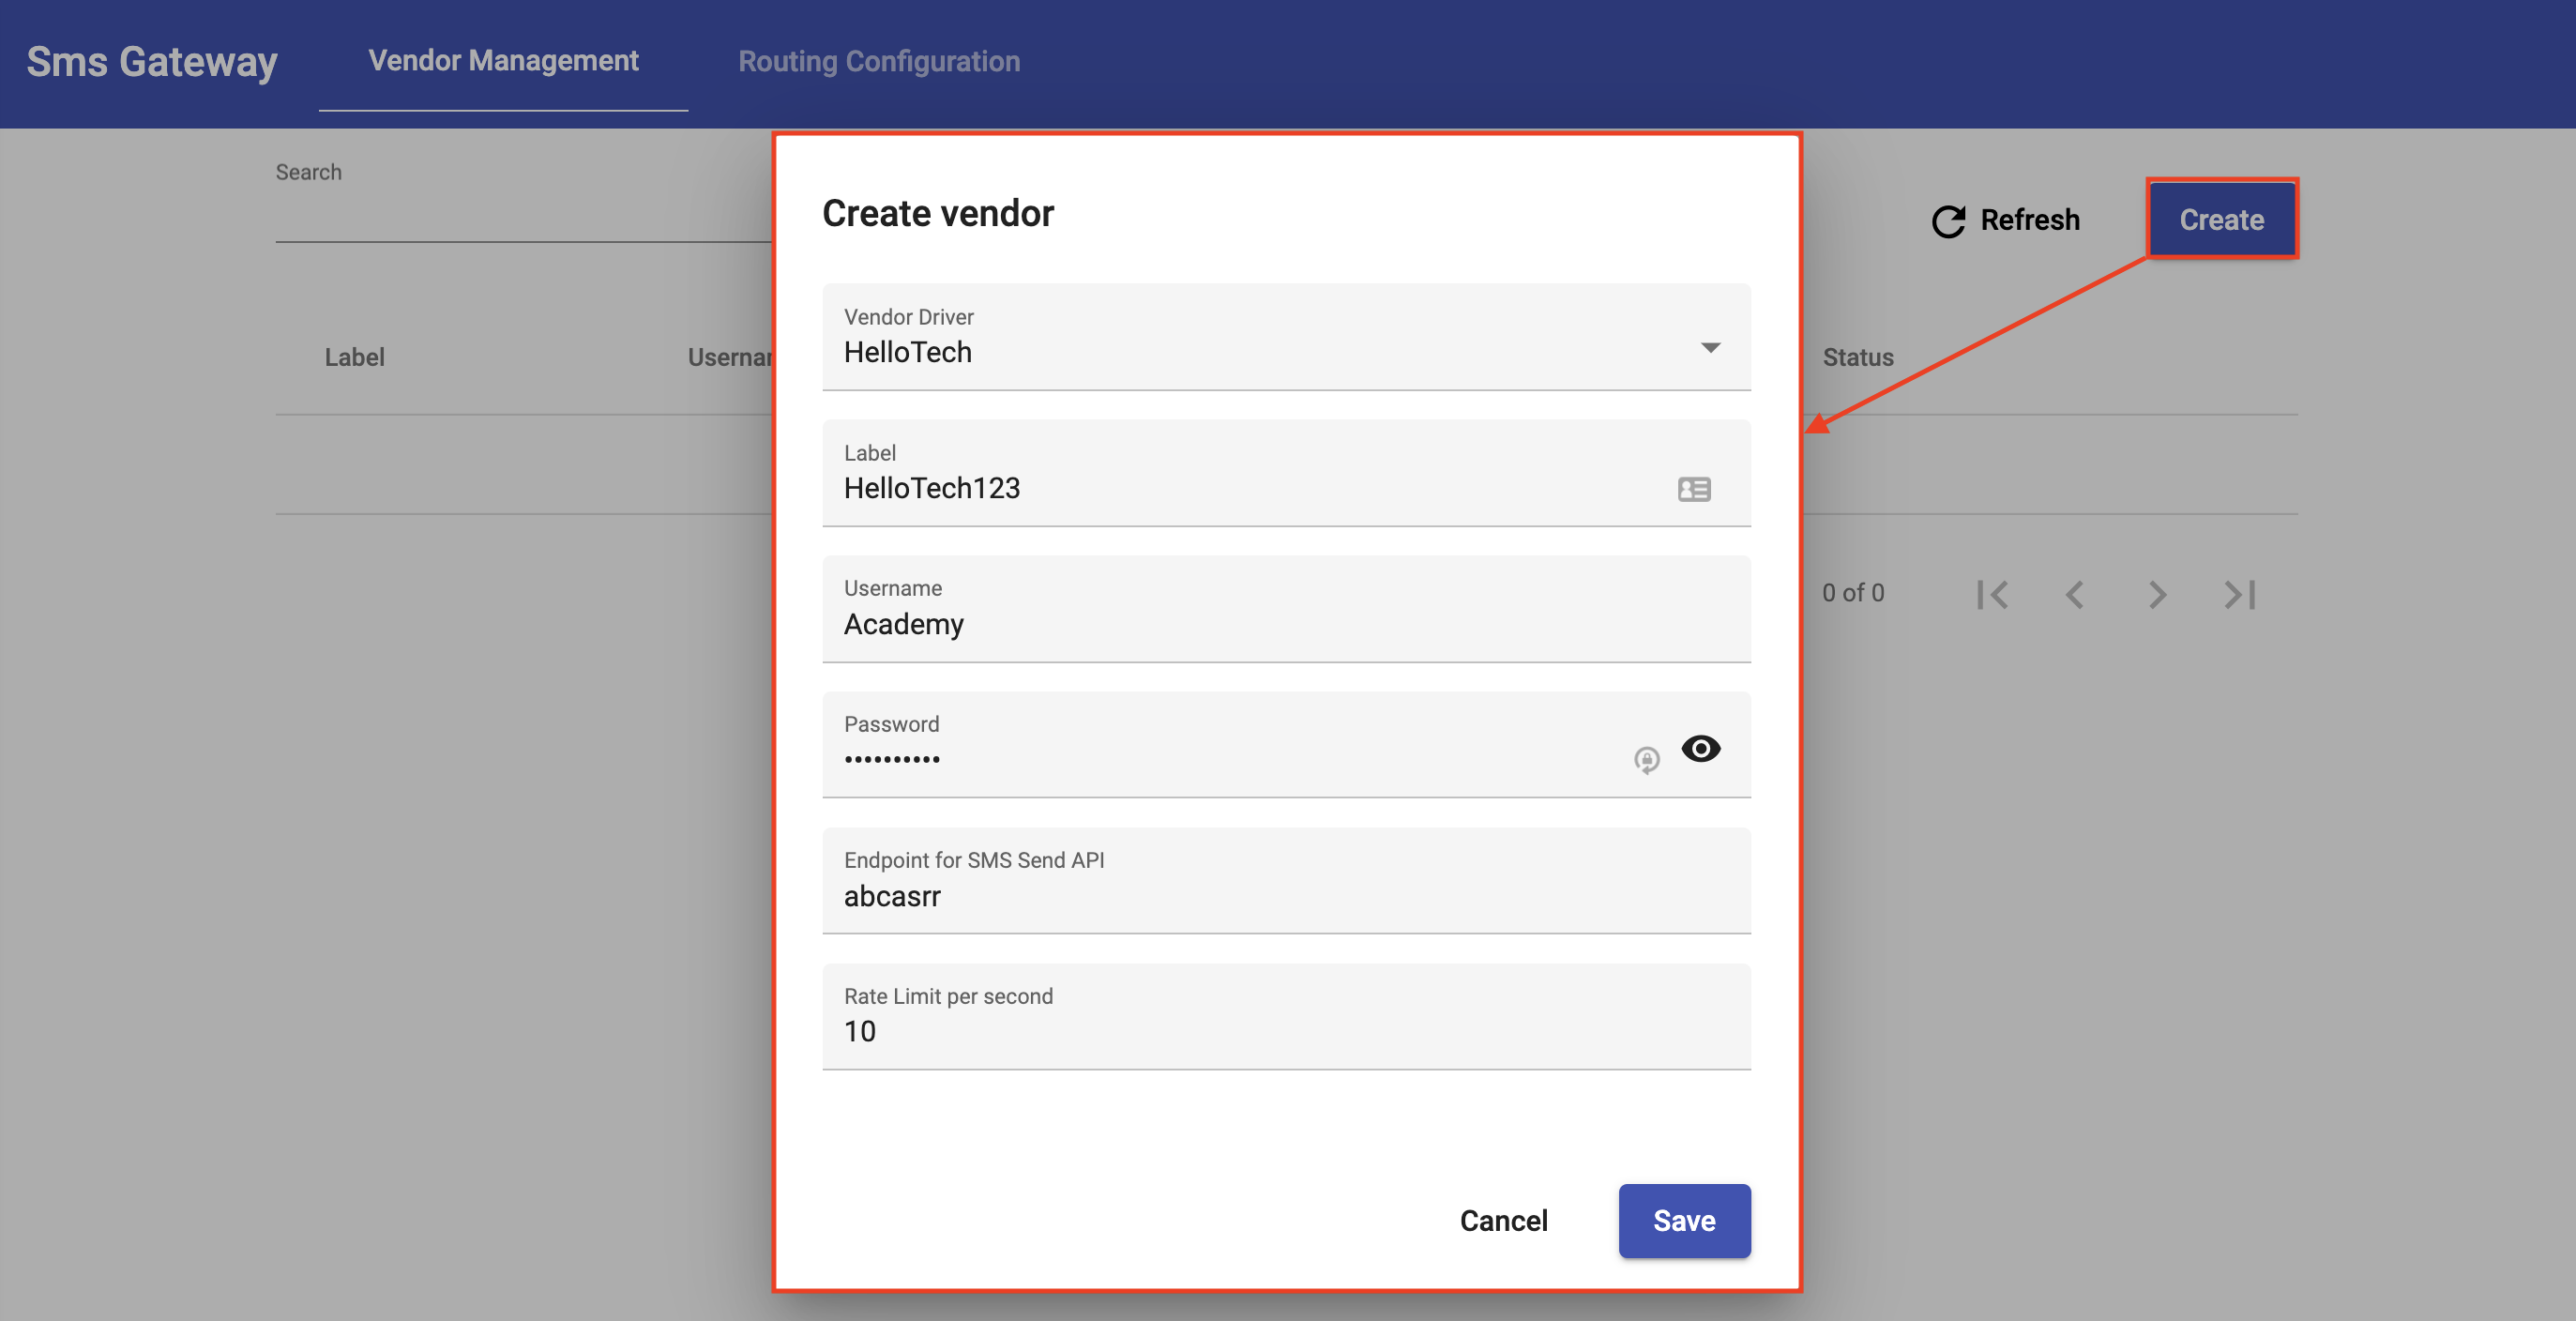Switch to Routing Configuration tab
The height and width of the screenshot is (1321, 2576).
click(x=879, y=62)
